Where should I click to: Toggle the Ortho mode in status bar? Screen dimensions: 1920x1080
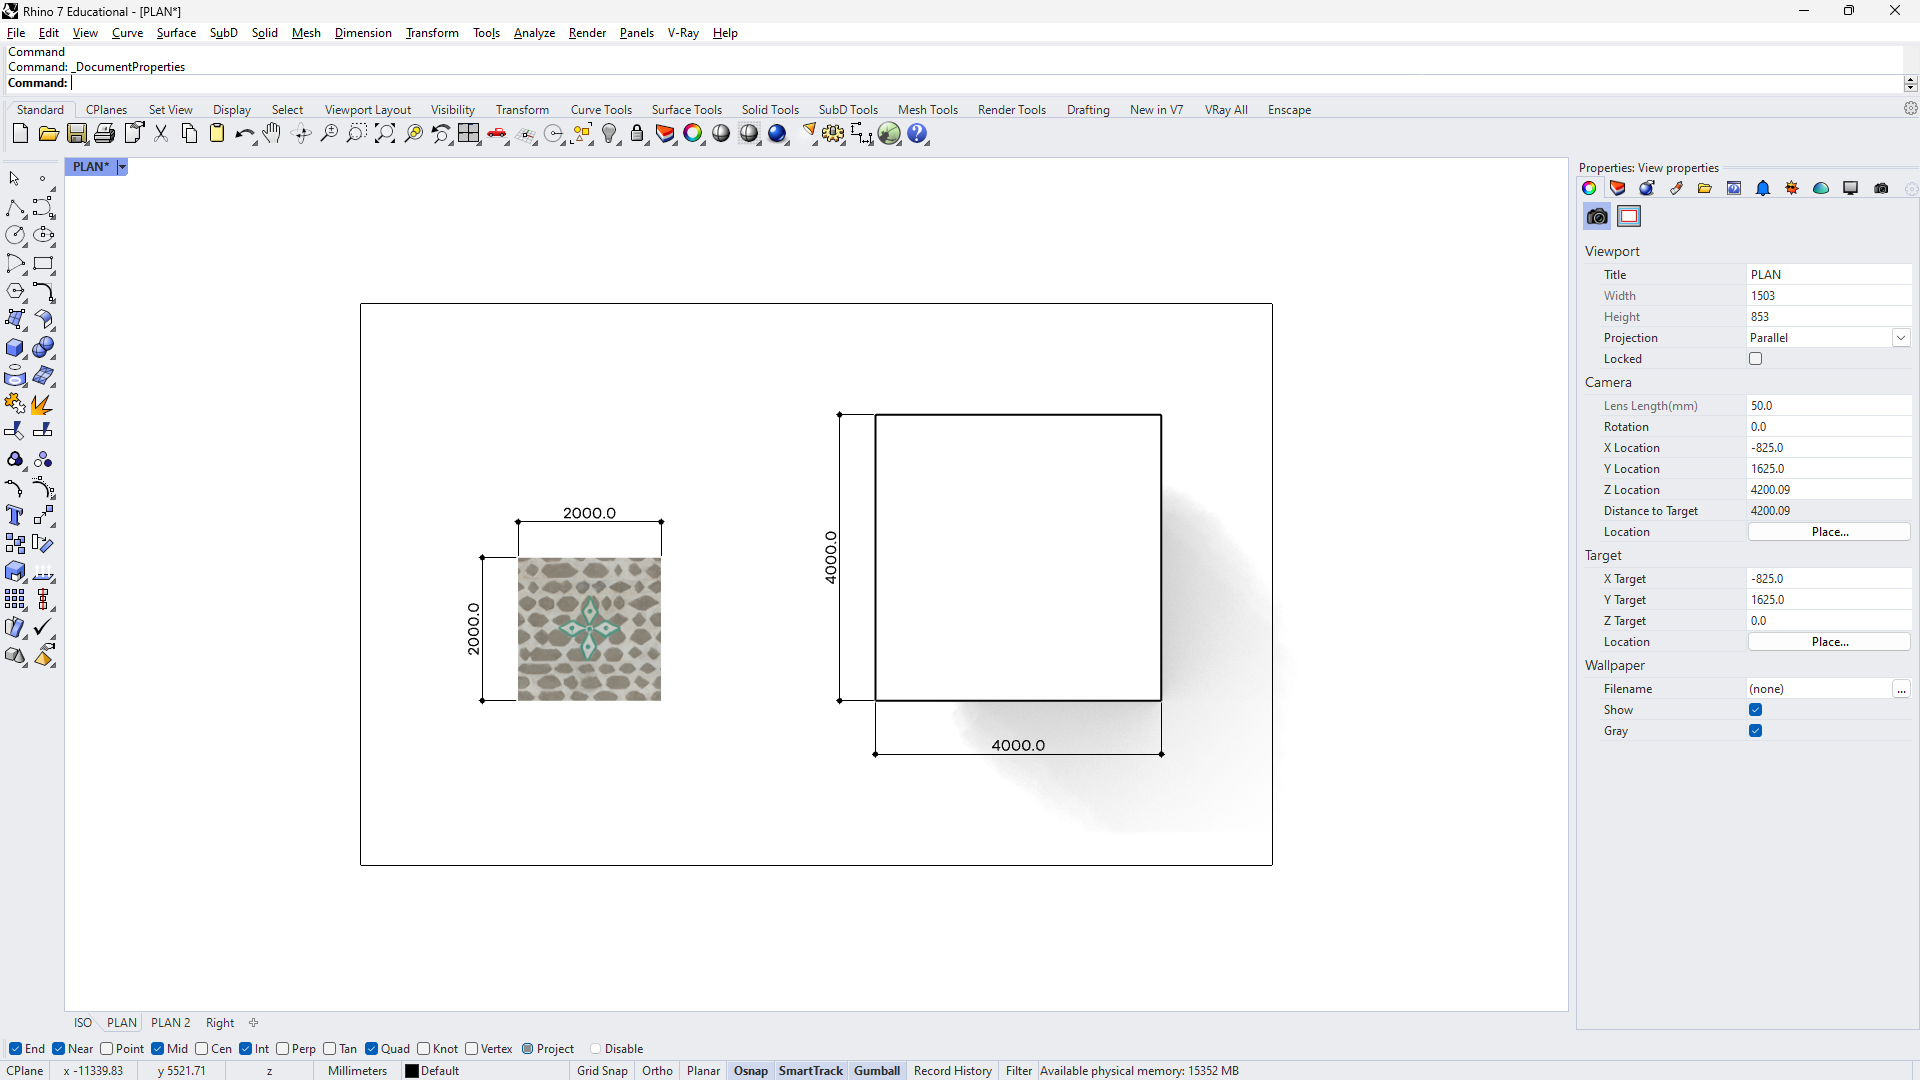tap(657, 1070)
